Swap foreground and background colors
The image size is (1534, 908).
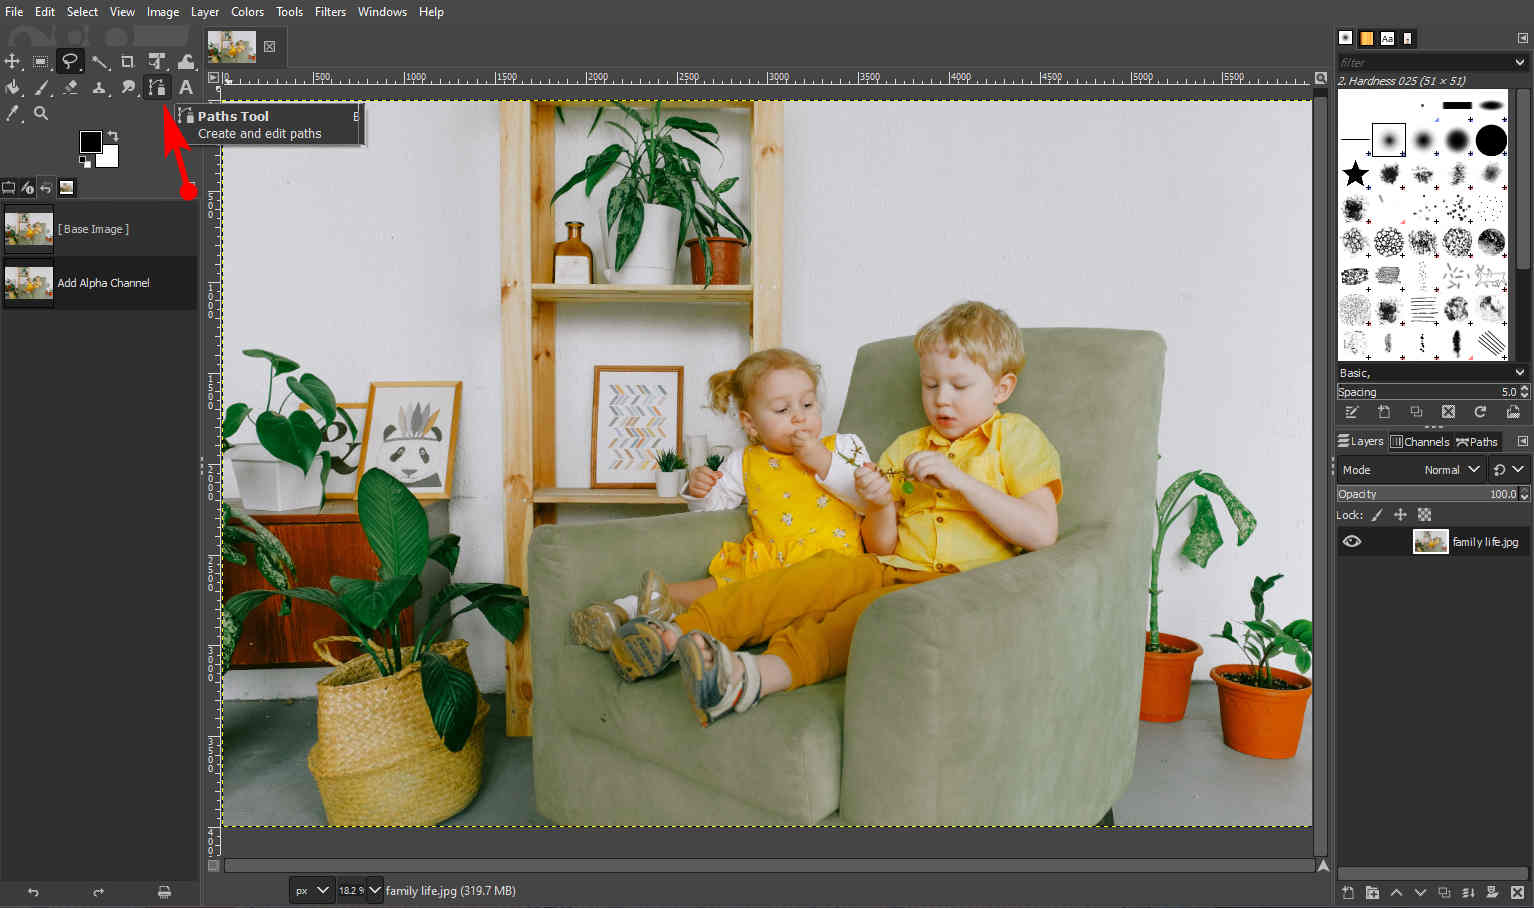tap(113, 136)
